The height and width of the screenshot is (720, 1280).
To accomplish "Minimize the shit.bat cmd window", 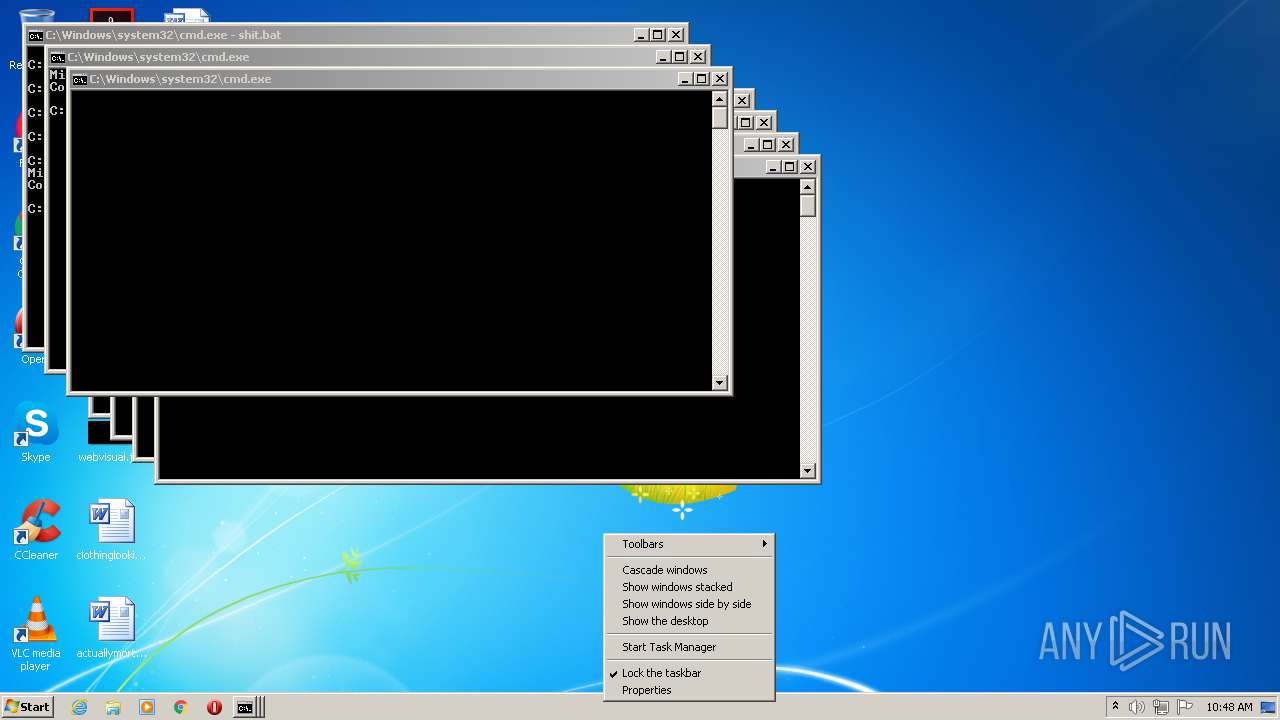I will click(642, 35).
